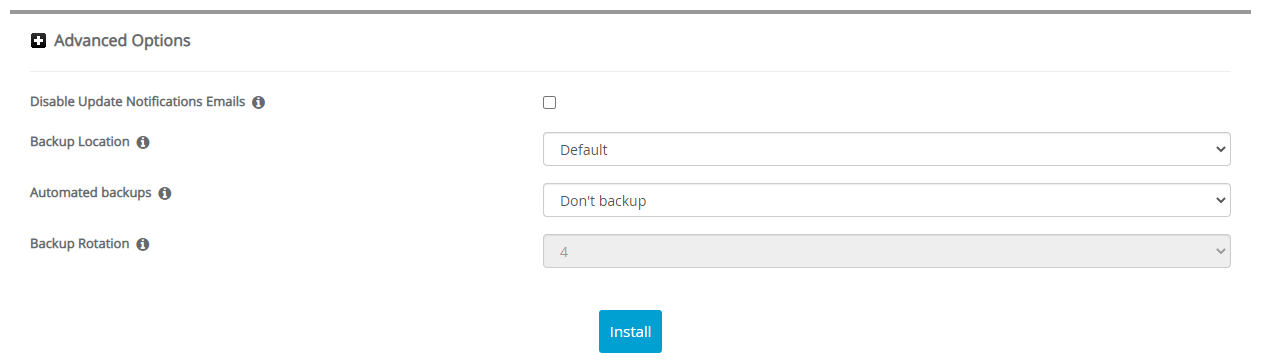Screen dimensions: 1265x362
Task: Show info icon beside Backup Location
Action: [x=143, y=143]
